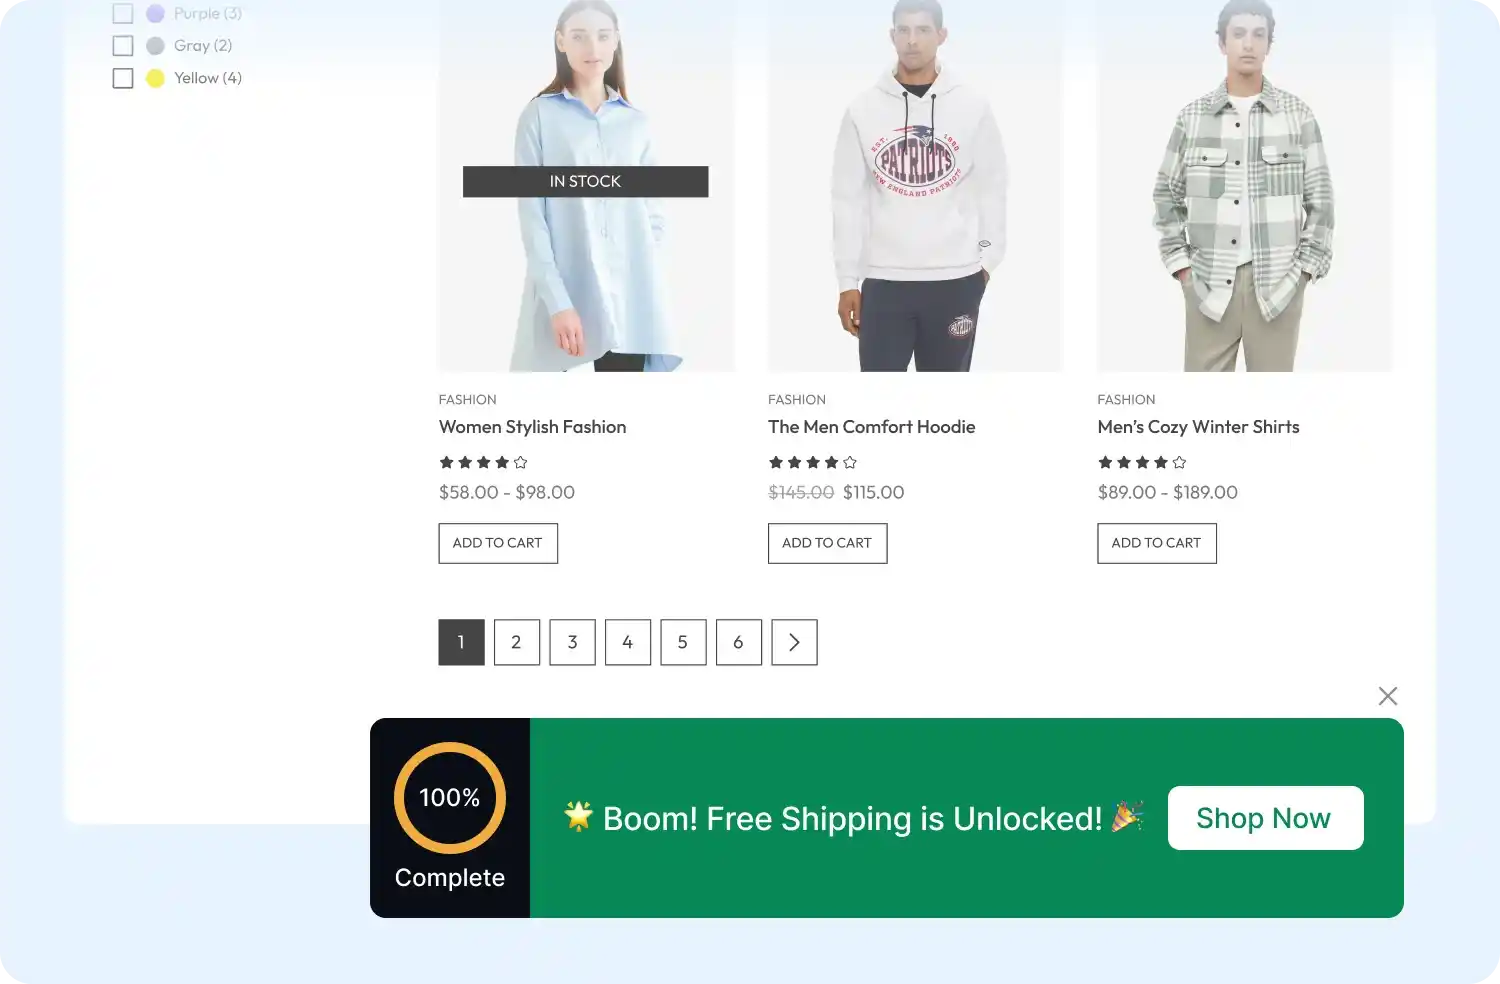This screenshot has height=984, width=1500.
Task: Open page 2 of products
Action: pos(517,642)
